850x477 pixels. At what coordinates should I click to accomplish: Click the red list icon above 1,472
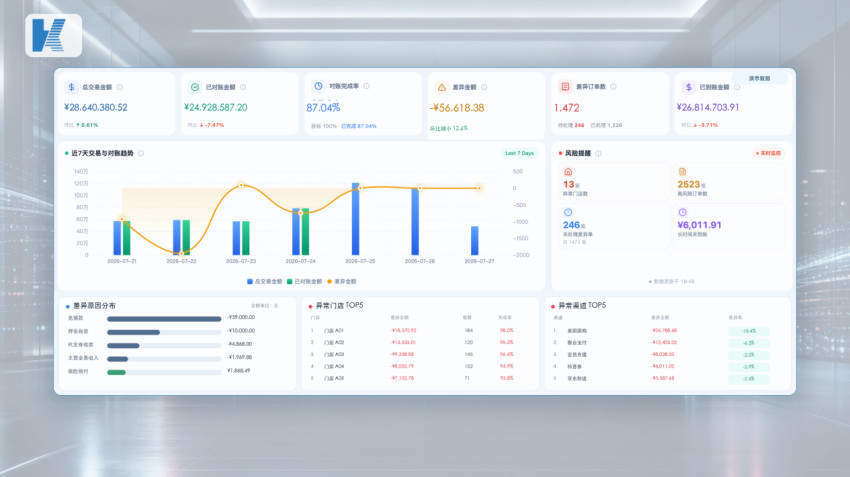click(x=565, y=87)
